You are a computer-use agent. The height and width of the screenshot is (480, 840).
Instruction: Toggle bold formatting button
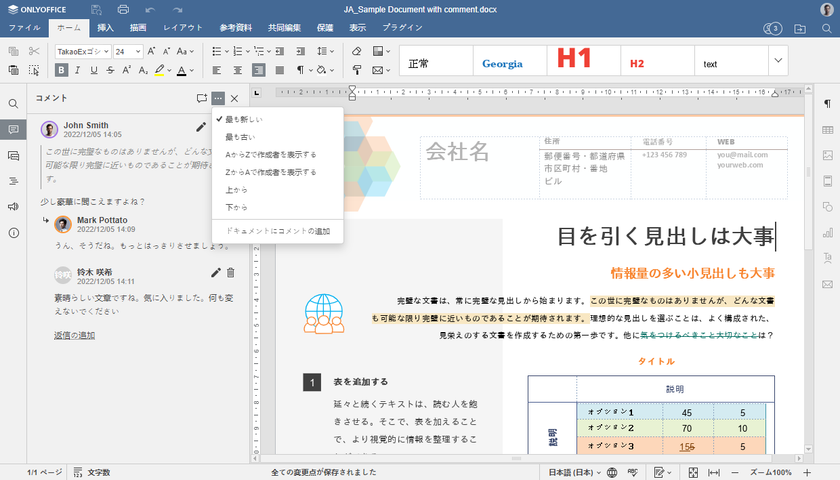pos(62,70)
